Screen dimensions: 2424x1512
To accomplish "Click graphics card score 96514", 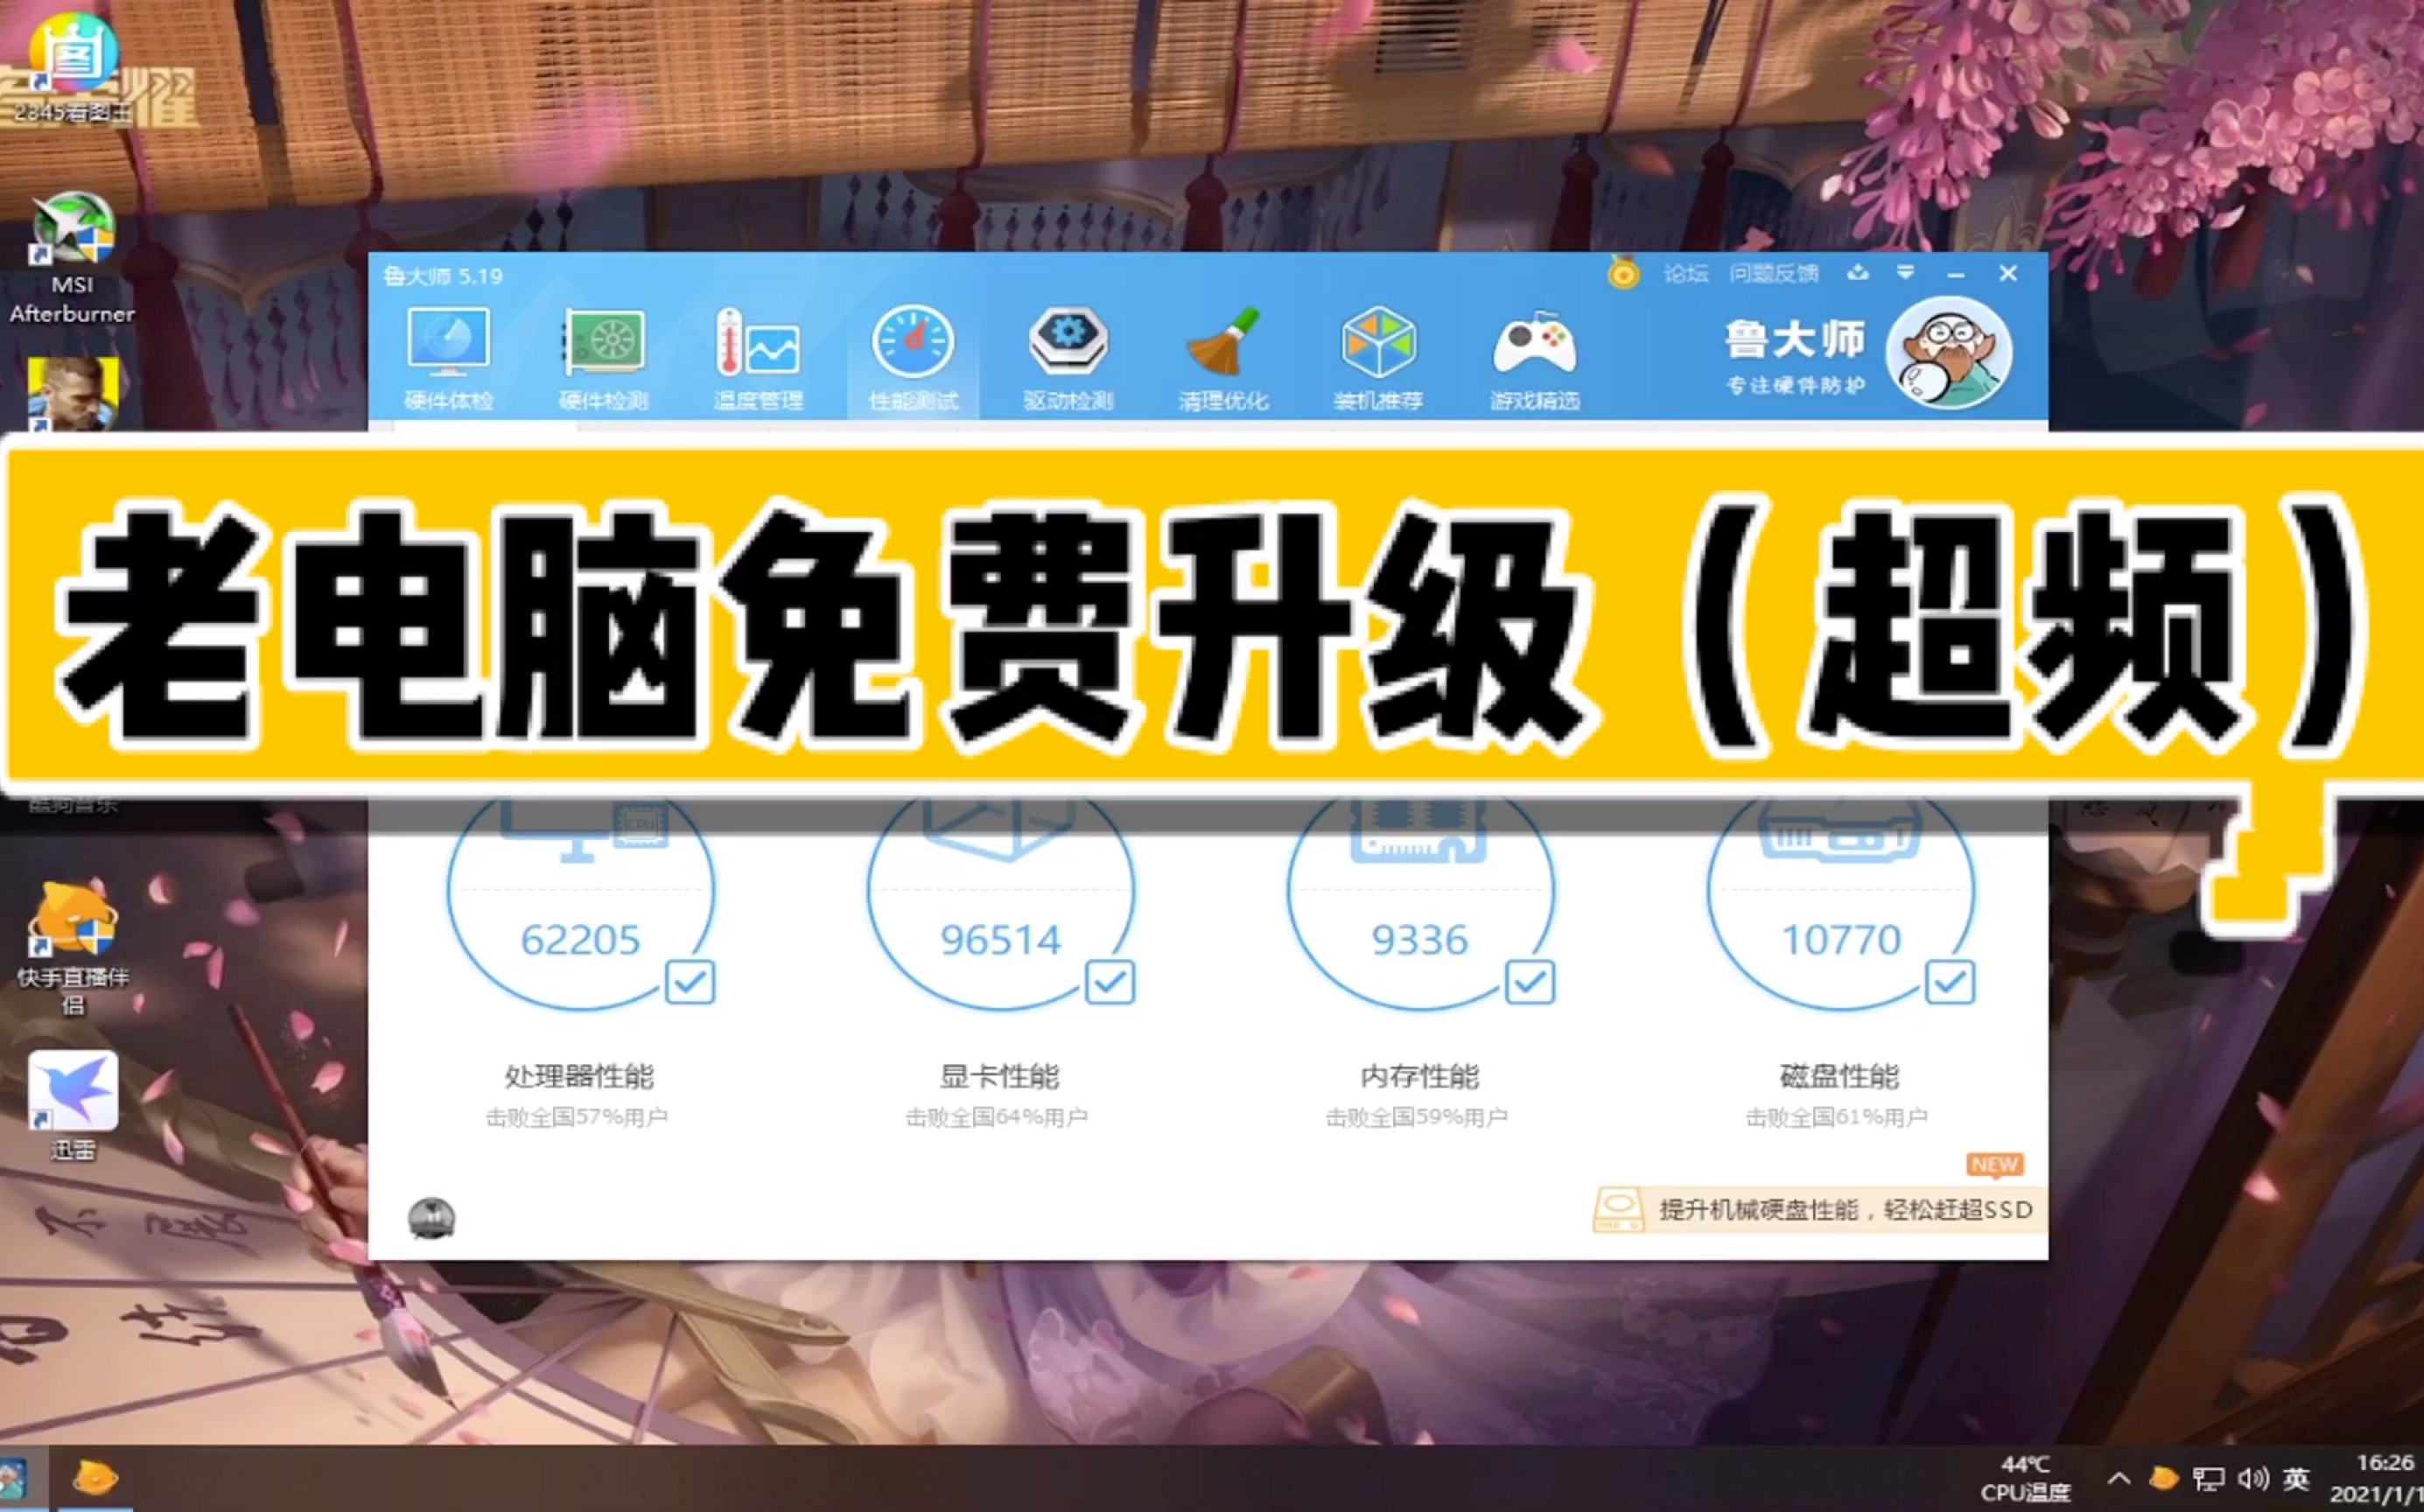I will tap(1000, 940).
